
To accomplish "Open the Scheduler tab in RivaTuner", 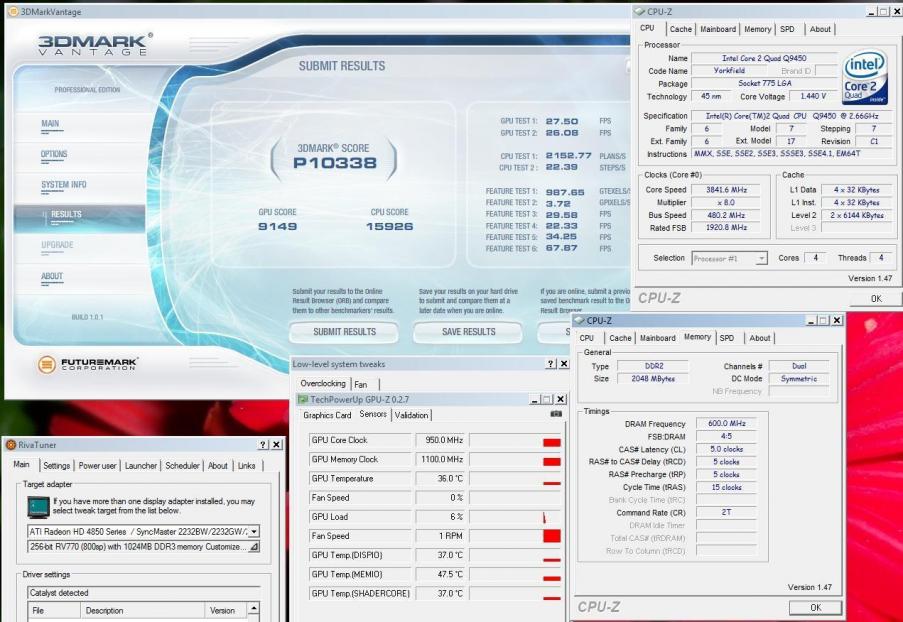I will [183, 465].
